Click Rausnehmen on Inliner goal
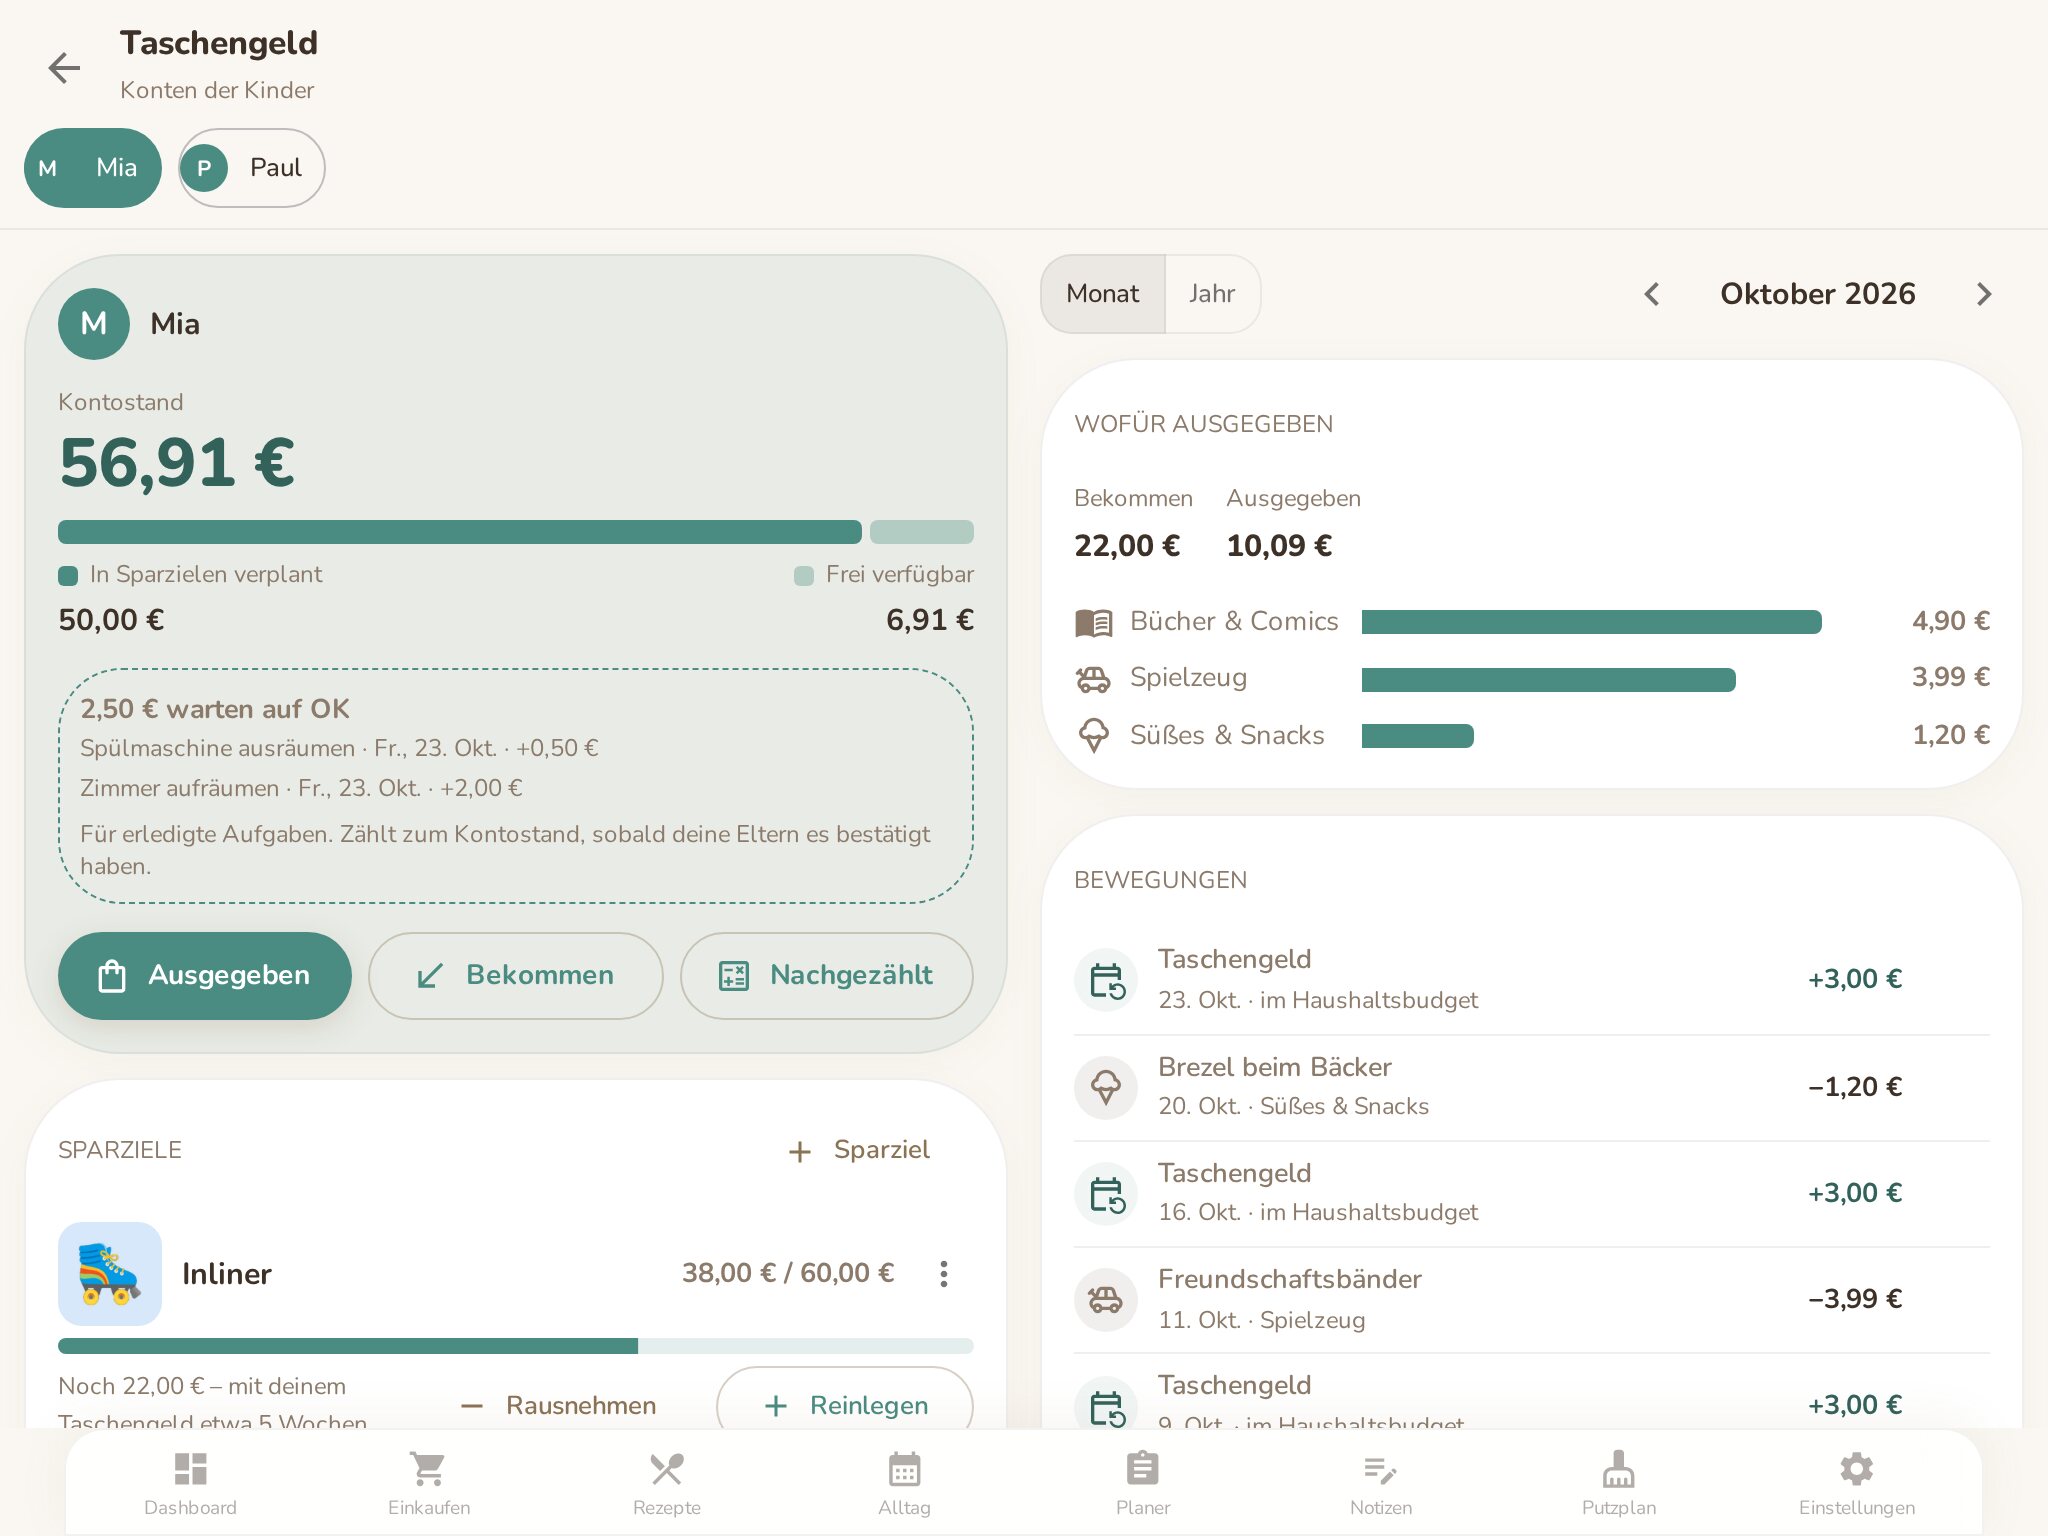This screenshot has width=2048, height=1536. pyautogui.click(x=558, y=1406)
